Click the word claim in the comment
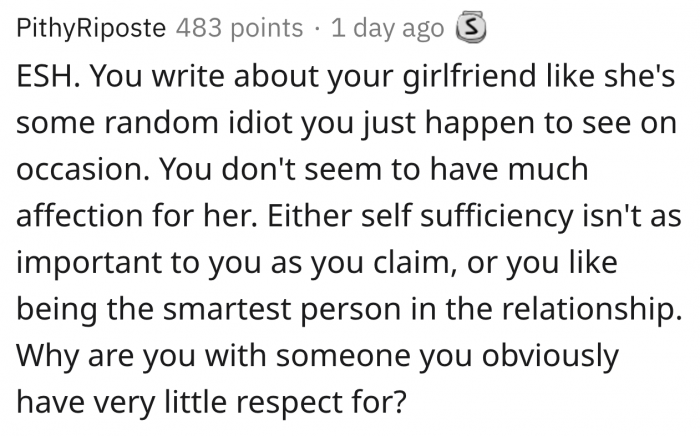This screenshot has width=700, height=436. [415, 263]
